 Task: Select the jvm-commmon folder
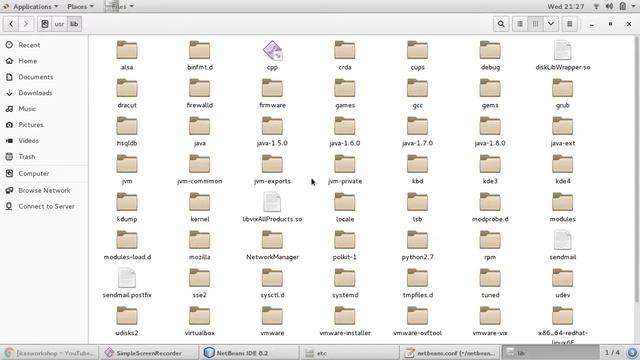(200, 169)
